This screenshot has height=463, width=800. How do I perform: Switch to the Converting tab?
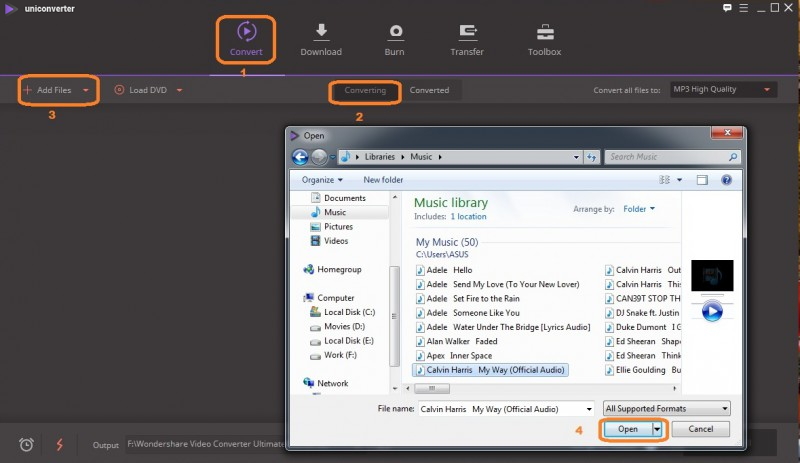365,90
